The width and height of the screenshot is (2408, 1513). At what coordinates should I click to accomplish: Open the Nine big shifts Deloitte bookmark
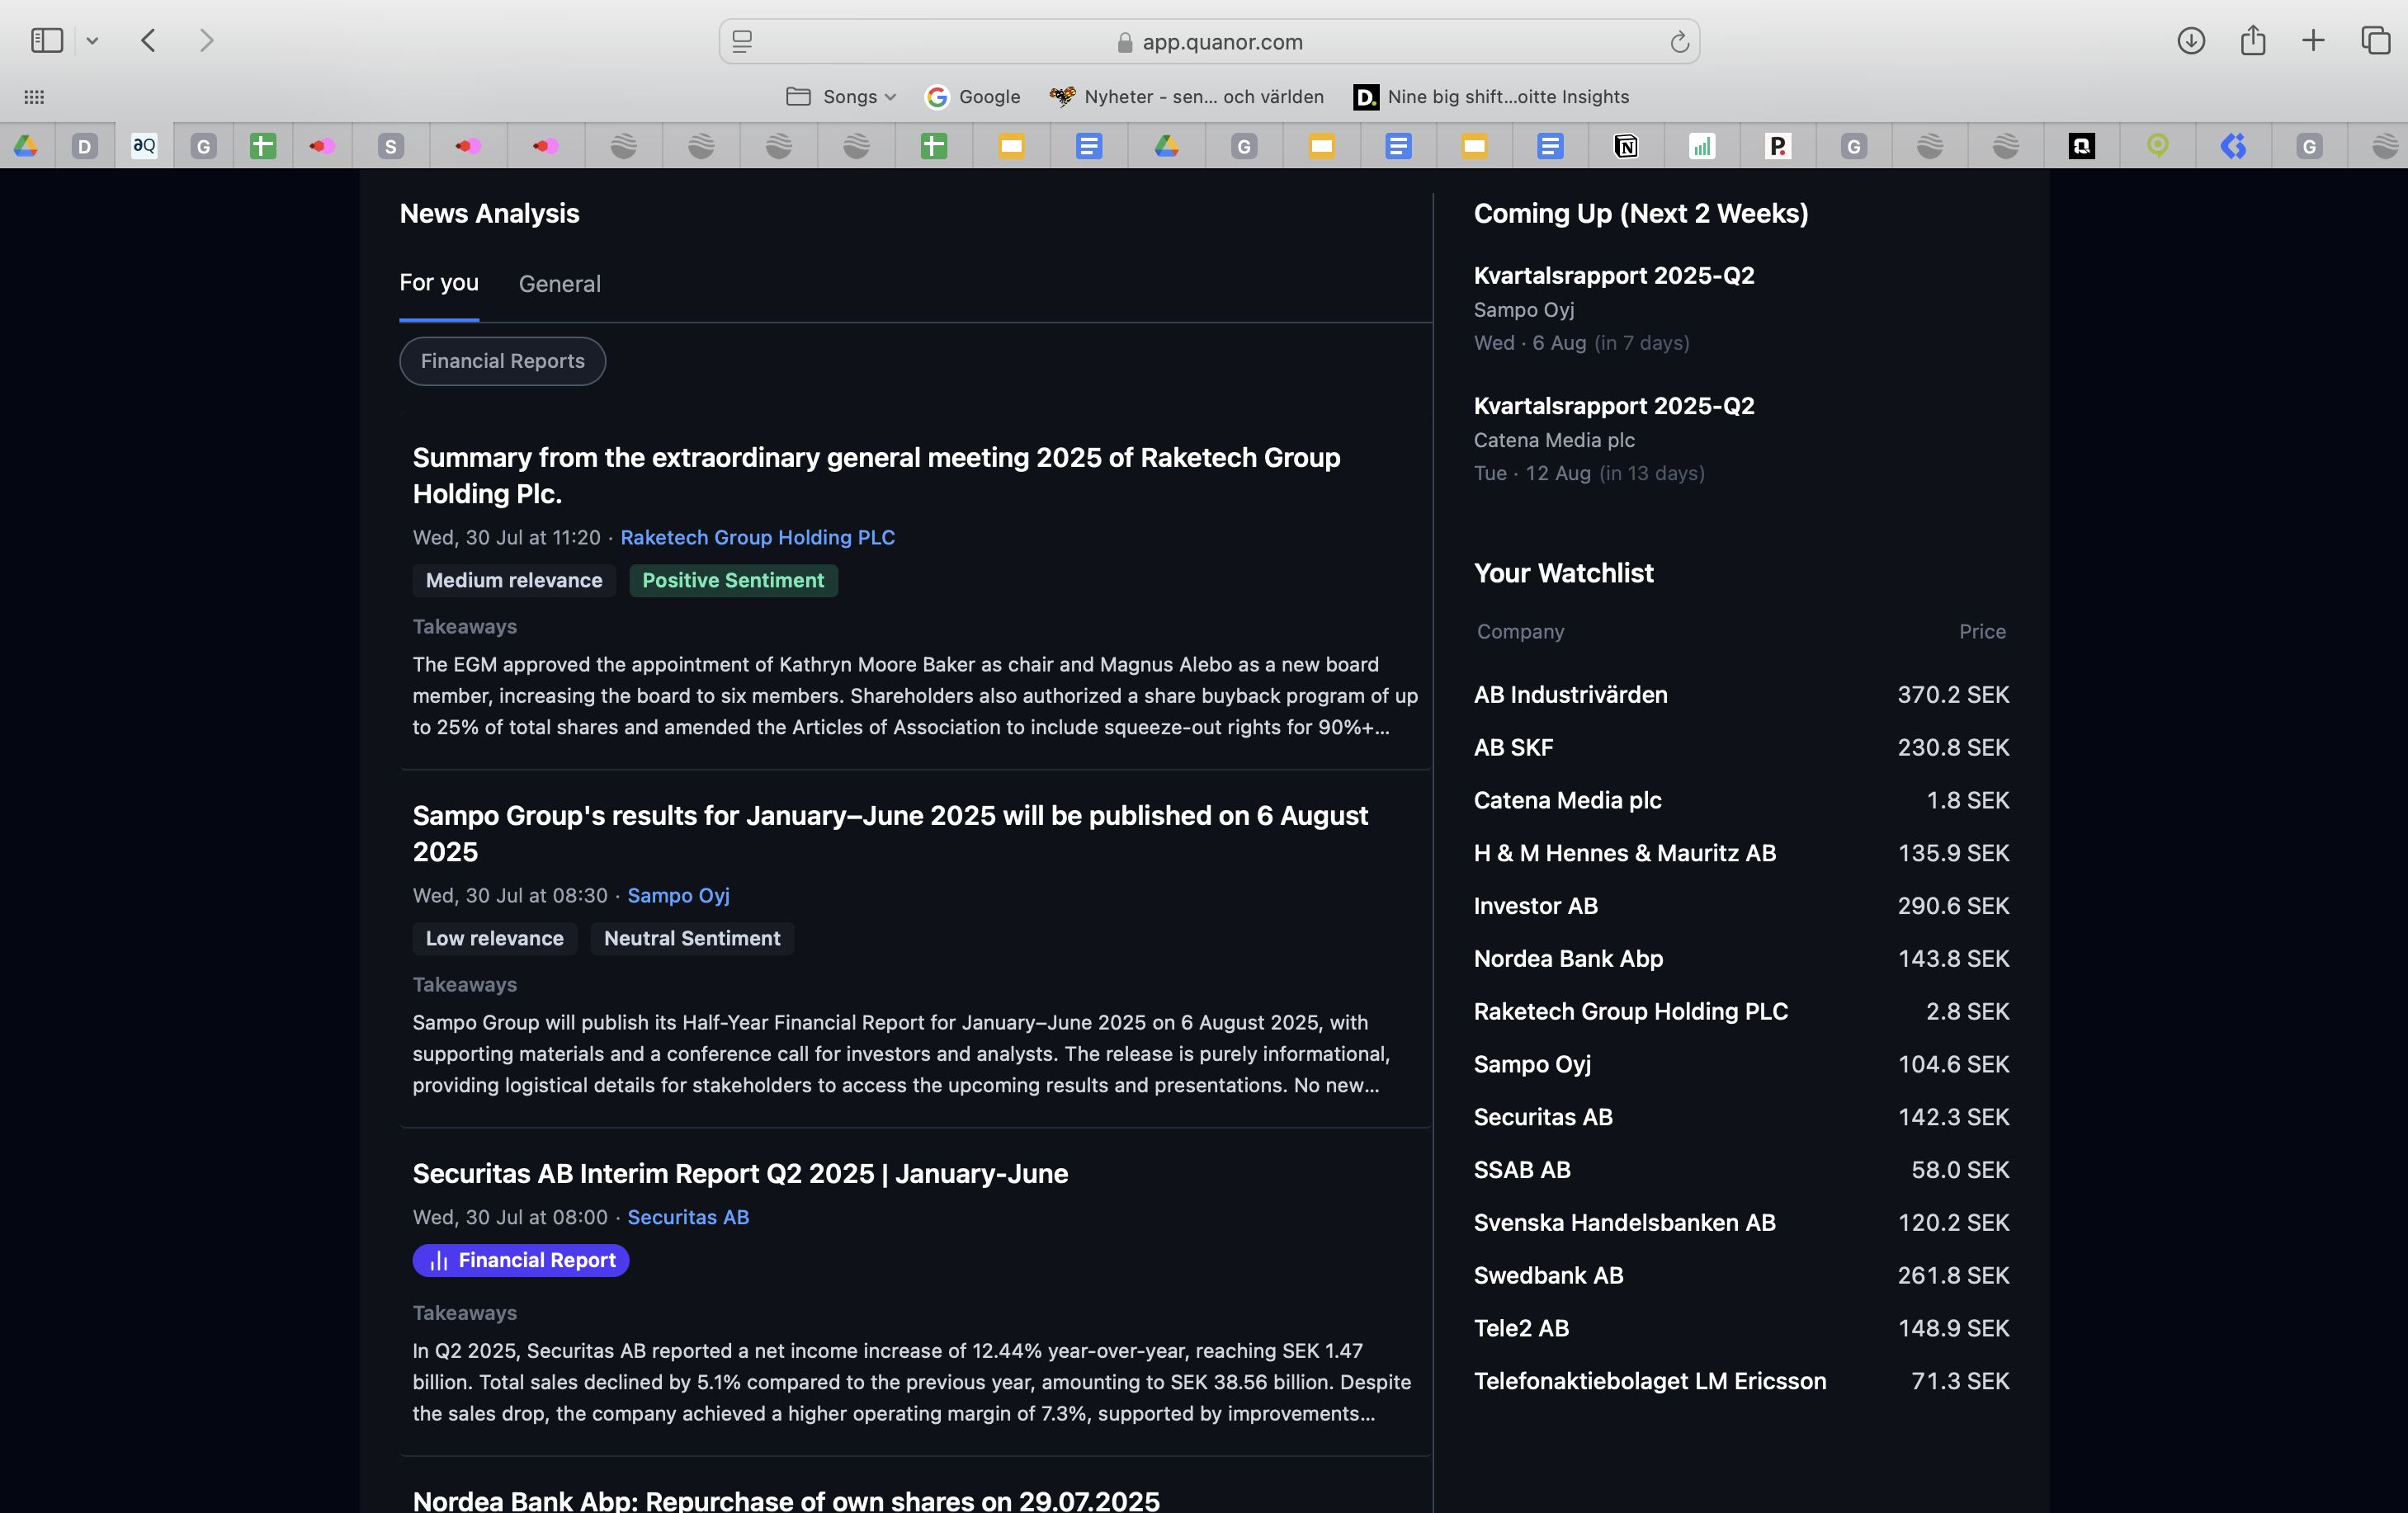click(1491, 97)
